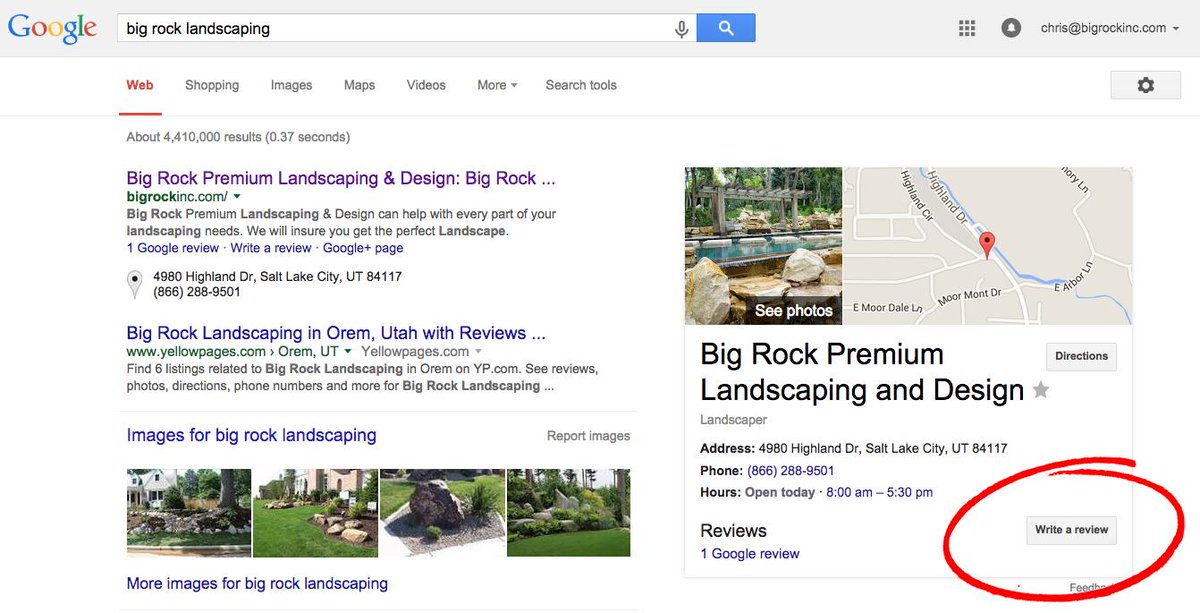1200x613 pixels.
Task: Click the map pin icon beside address
Action: coord(135,284)
